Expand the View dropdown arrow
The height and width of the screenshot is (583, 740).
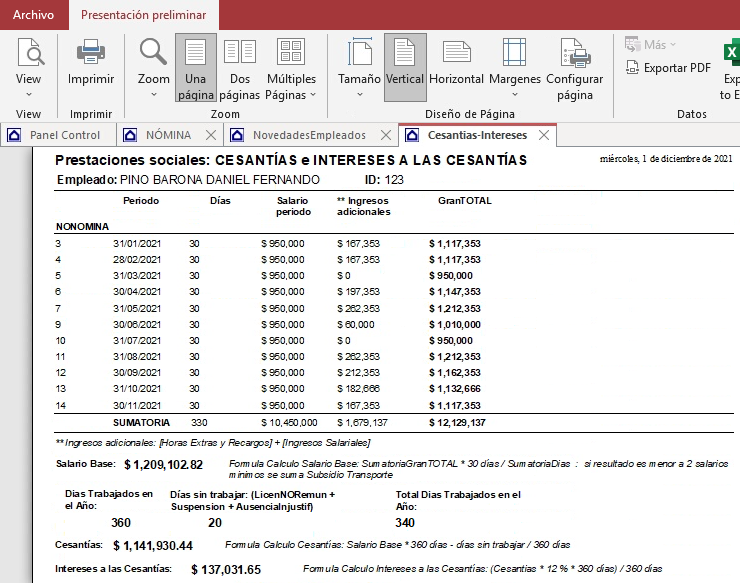coord(29,95)
